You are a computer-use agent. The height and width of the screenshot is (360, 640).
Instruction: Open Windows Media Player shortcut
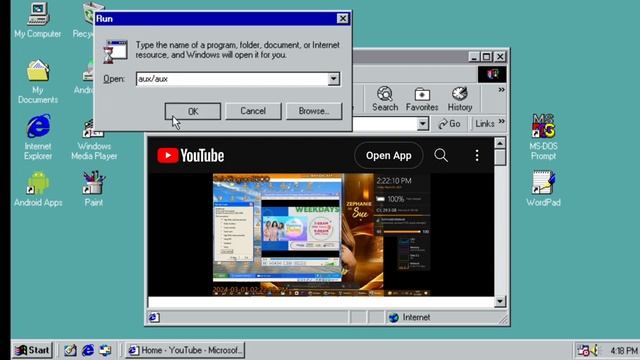pyautogui.click(x=94, y=139)
